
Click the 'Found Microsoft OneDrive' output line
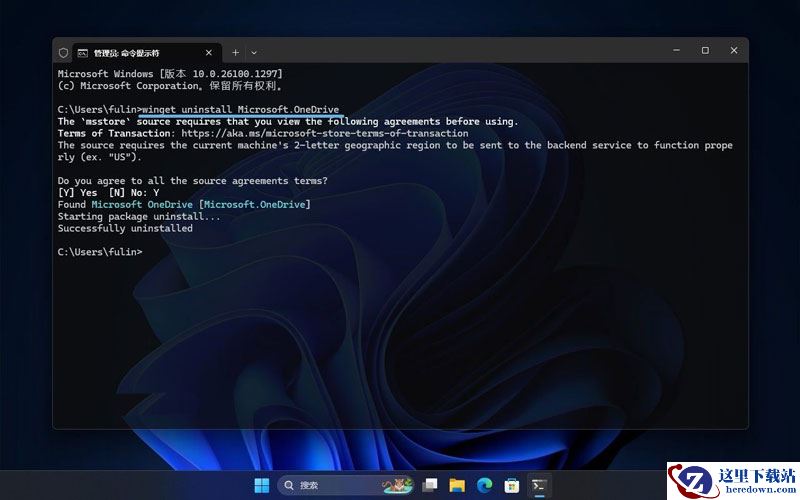[184, 204]
